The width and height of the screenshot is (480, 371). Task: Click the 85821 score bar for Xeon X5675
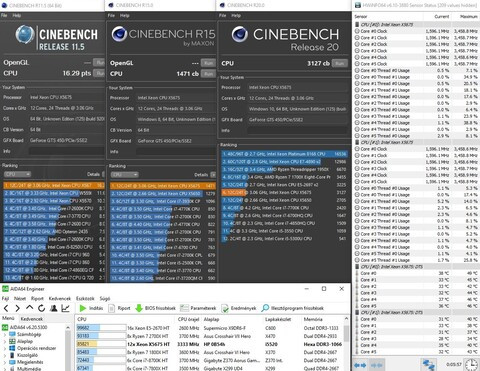101,344
